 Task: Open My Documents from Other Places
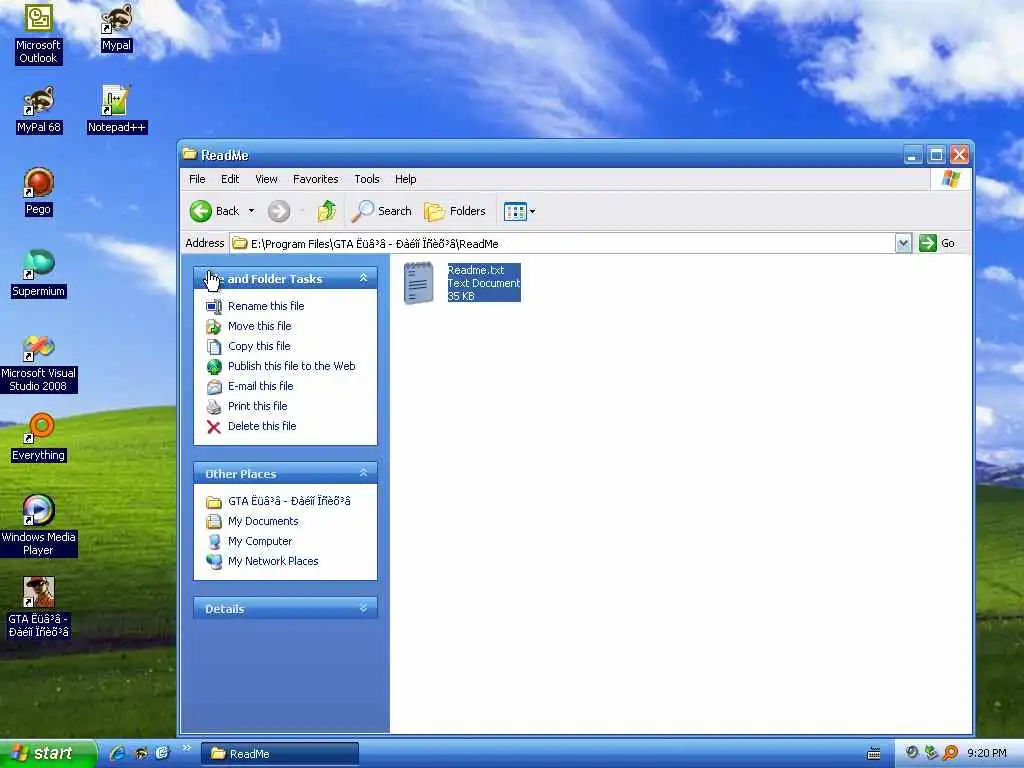pos(263,521)
